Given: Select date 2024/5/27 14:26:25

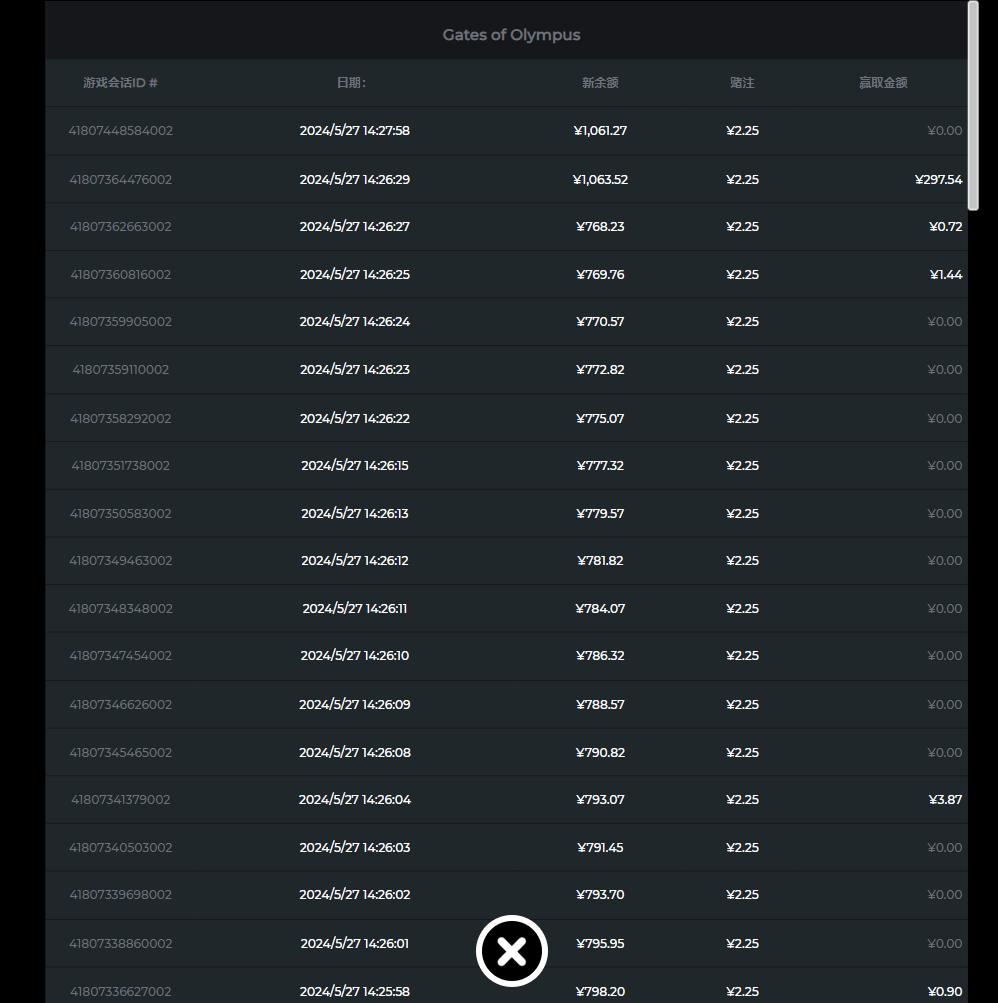Looking at the screenshot, I should point(355,274).
